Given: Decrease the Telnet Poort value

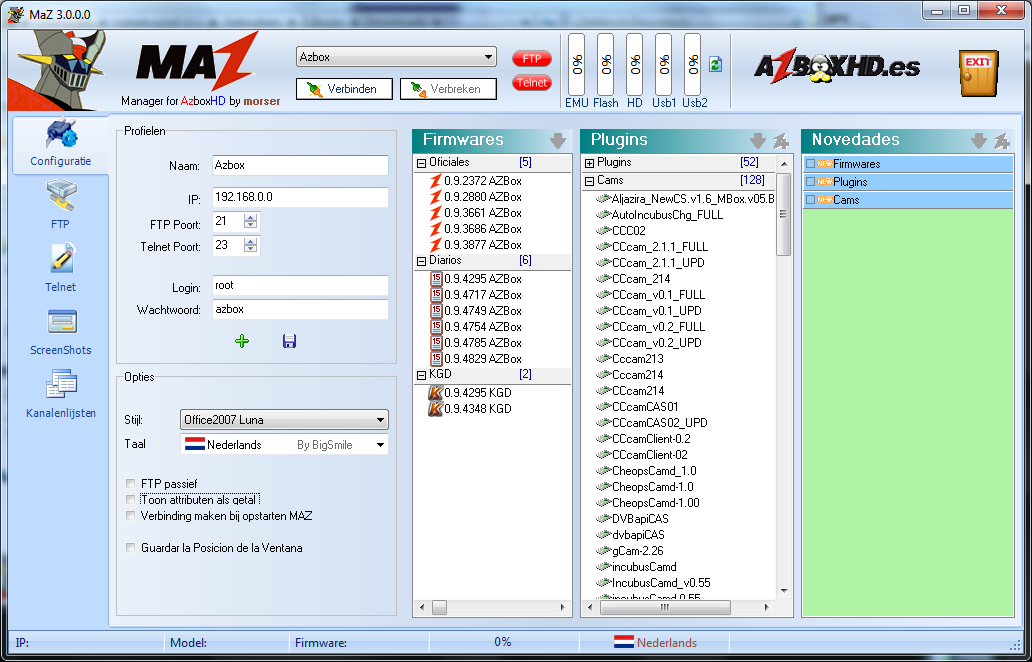Looking at the screenshot, I should pyautogui.click(x=250, y=249).
